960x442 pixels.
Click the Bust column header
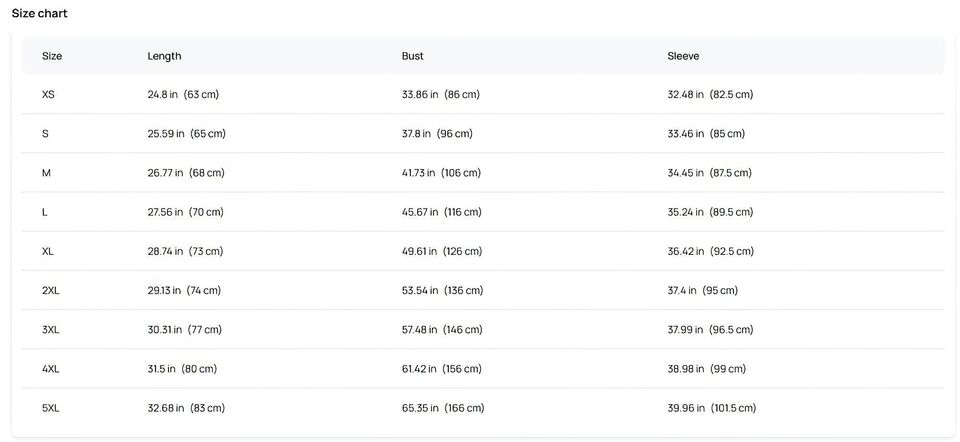412,56
